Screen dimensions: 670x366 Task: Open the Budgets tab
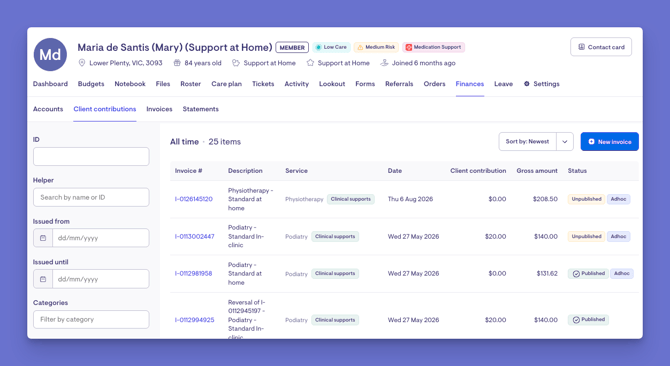(91, 84)
